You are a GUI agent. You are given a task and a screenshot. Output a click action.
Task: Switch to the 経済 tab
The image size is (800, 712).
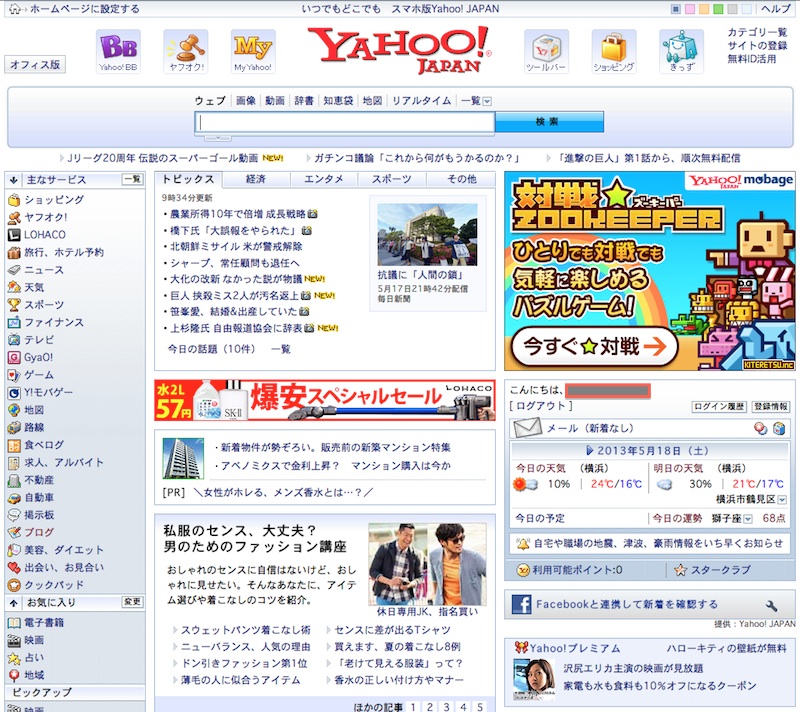(255, 180)
